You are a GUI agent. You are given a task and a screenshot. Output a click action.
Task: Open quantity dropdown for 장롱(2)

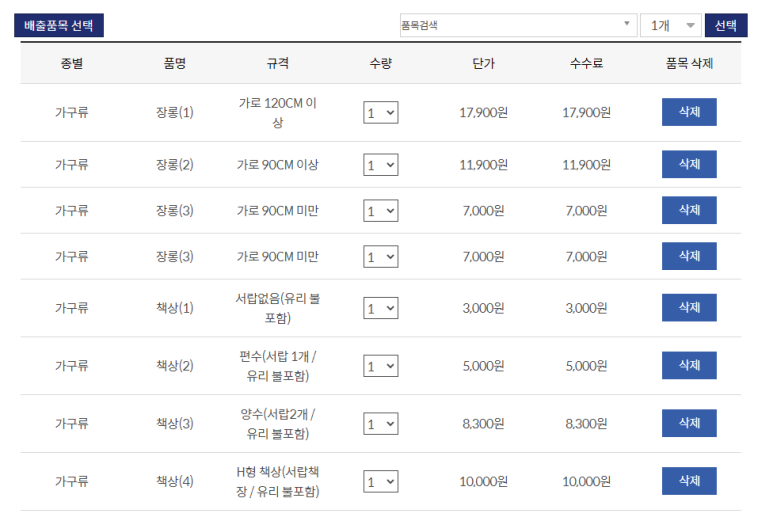(x=381, y=165)
